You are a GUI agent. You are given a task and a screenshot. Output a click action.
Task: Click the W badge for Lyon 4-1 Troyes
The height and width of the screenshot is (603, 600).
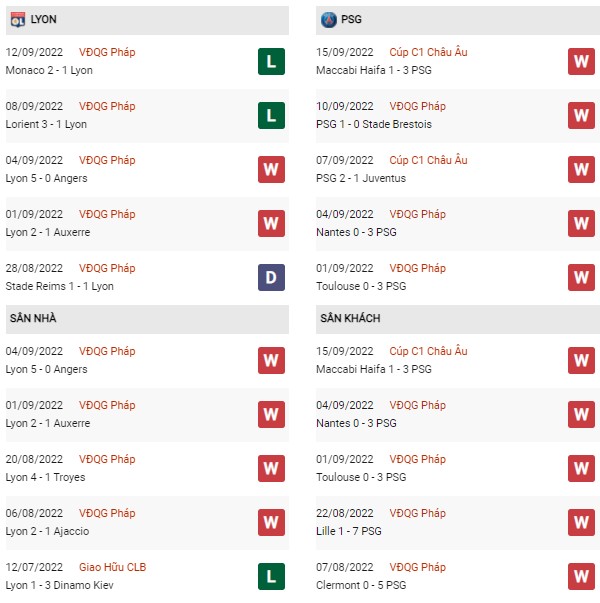(271, 468)
